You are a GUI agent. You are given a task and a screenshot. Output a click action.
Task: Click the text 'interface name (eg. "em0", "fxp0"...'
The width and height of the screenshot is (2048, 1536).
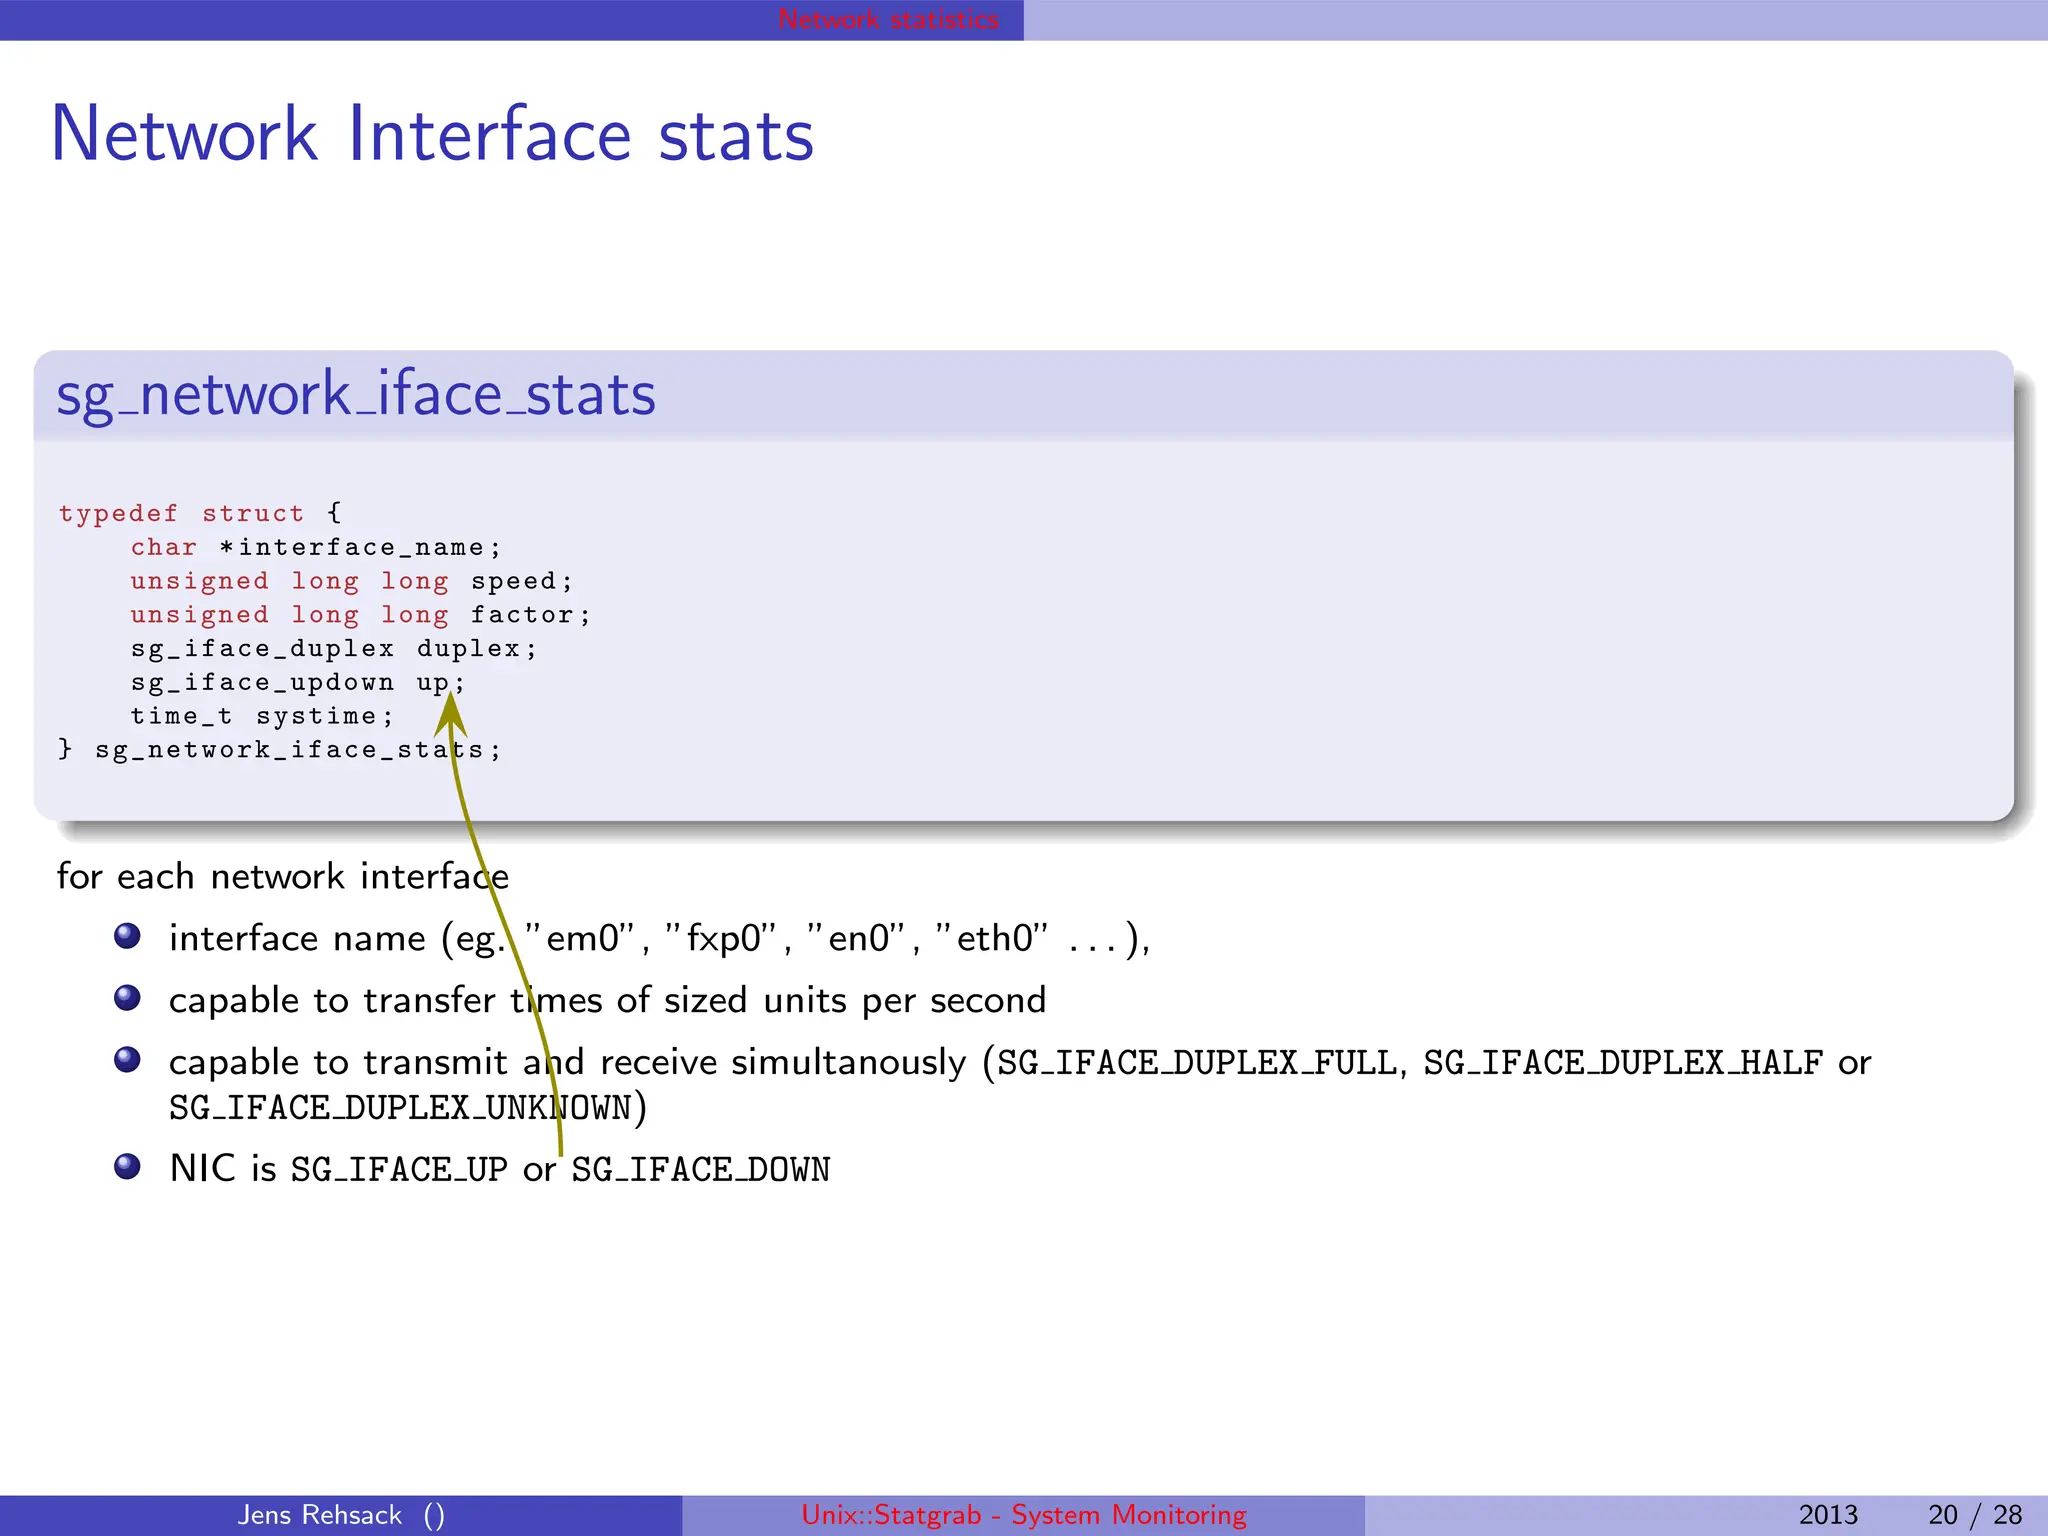click(x=660, y=939)
